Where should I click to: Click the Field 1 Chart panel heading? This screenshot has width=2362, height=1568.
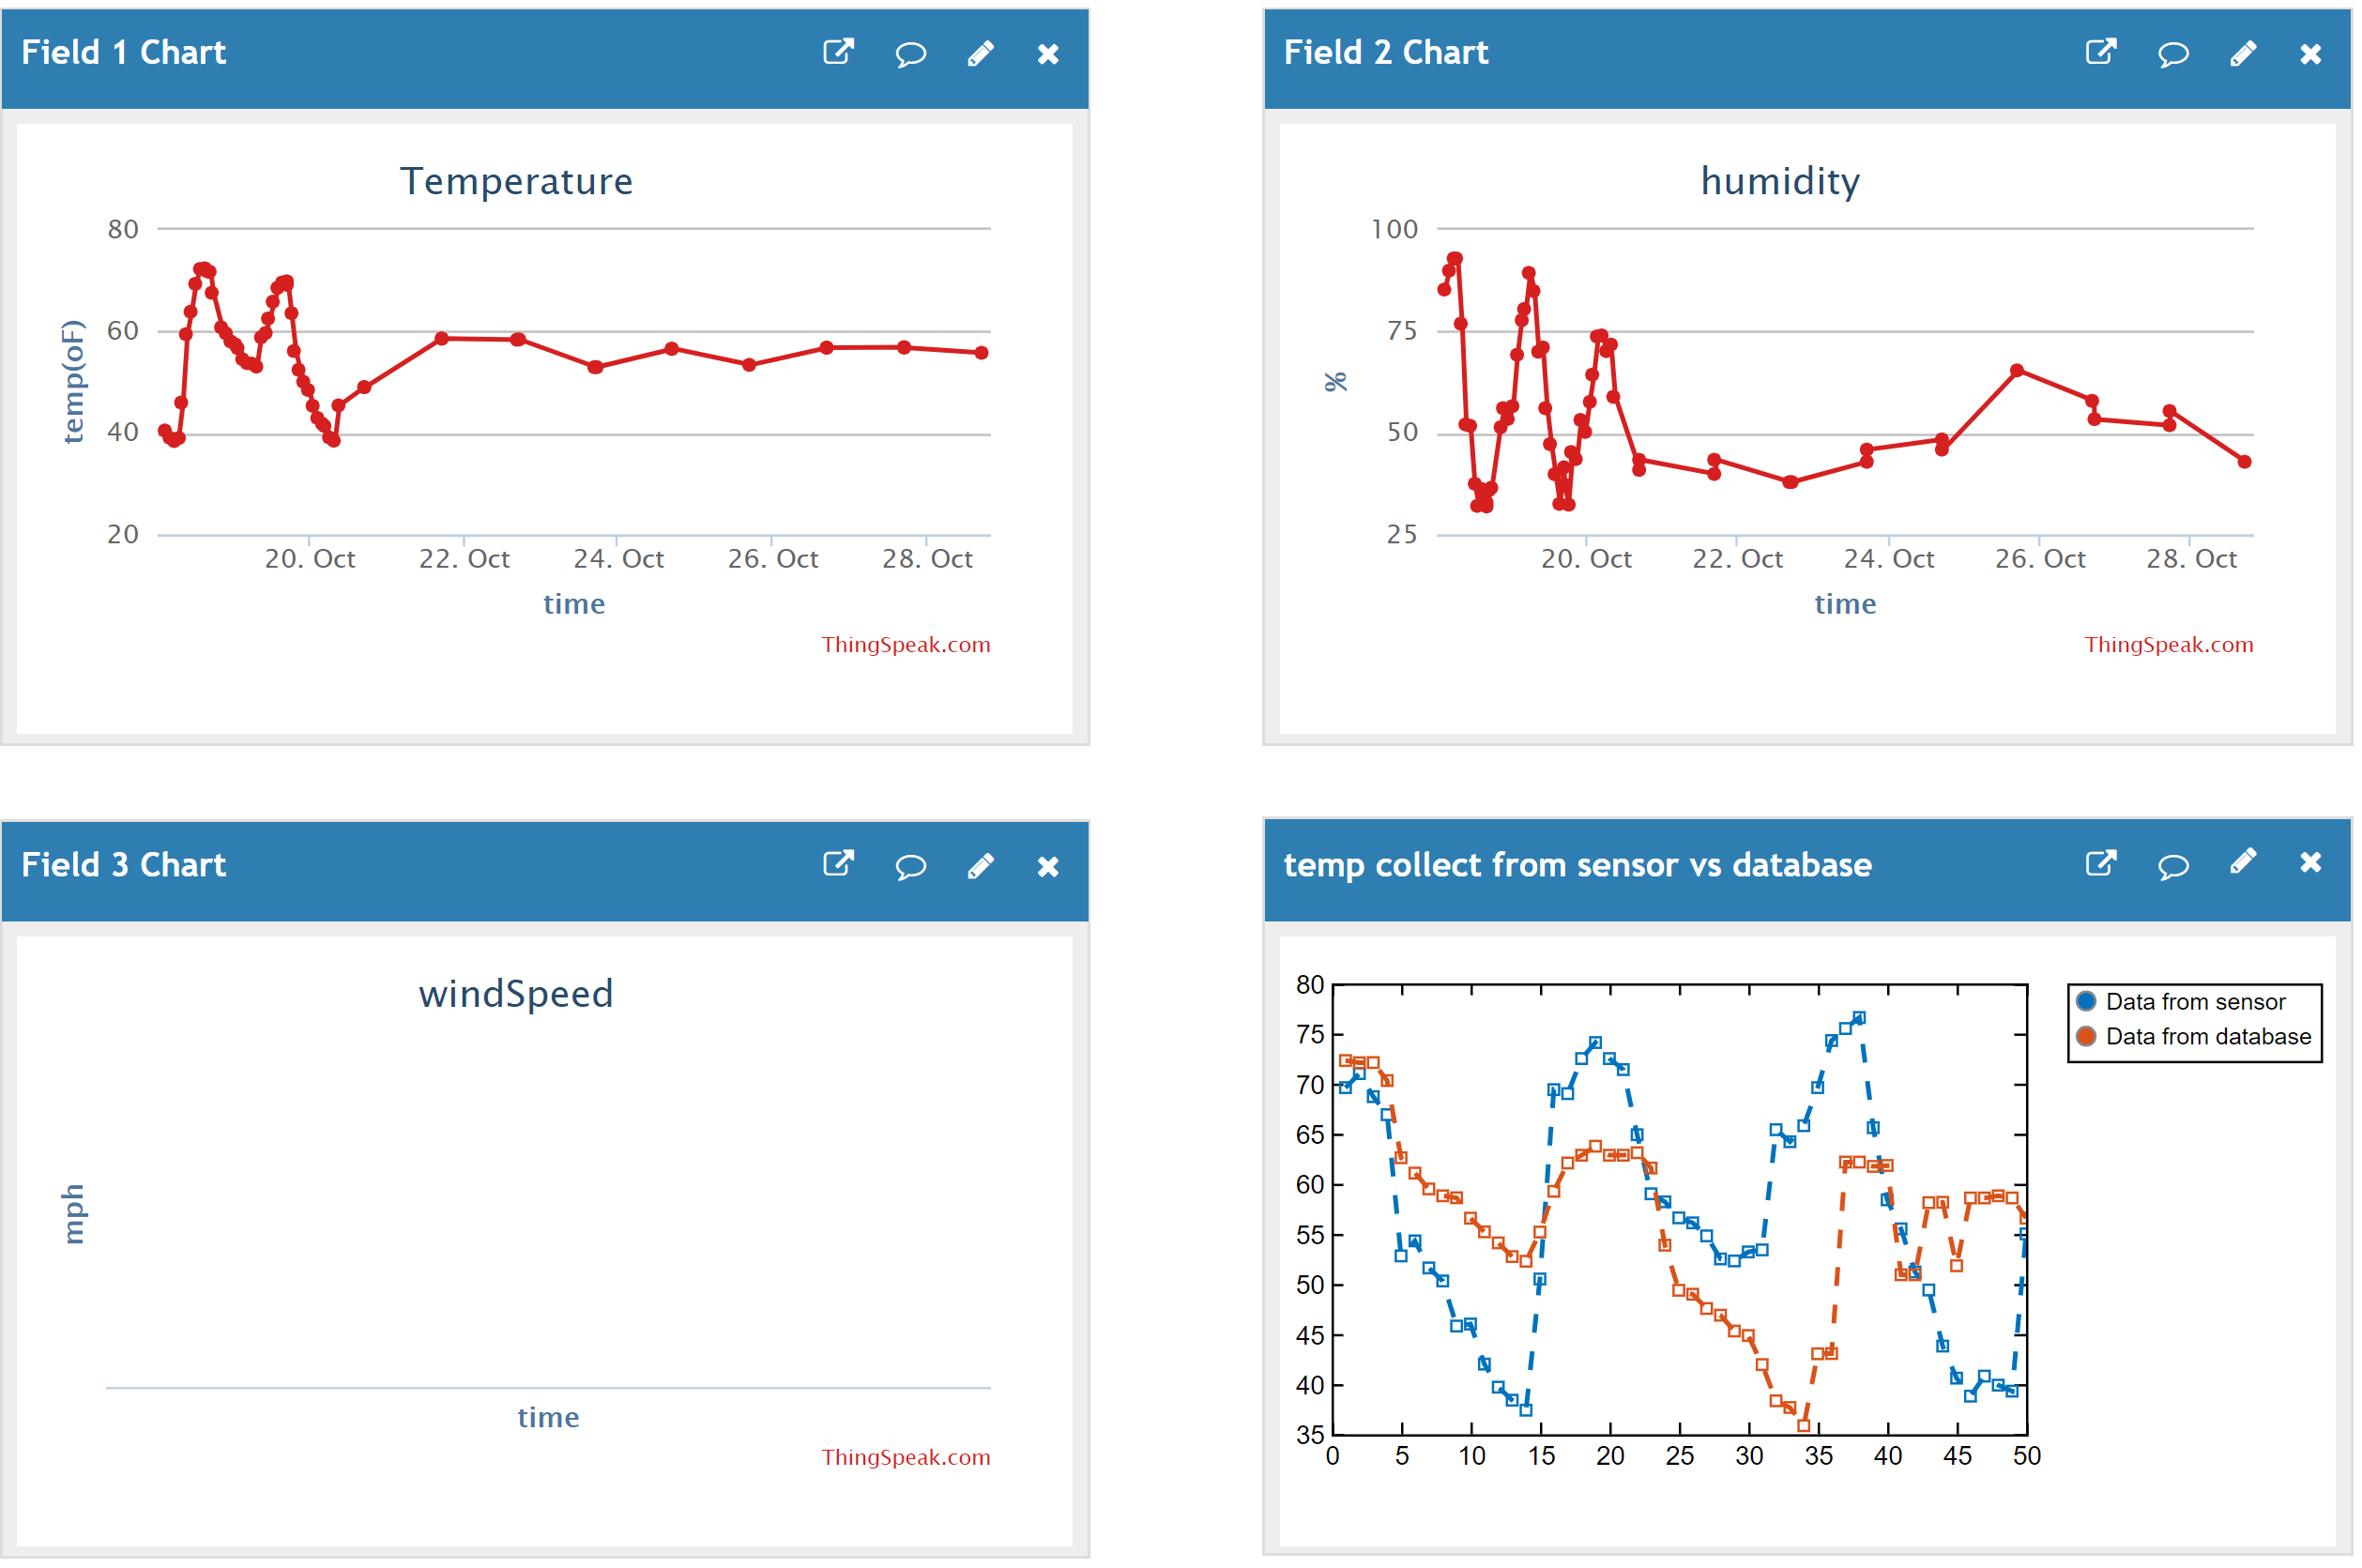[x=124, y=52]
